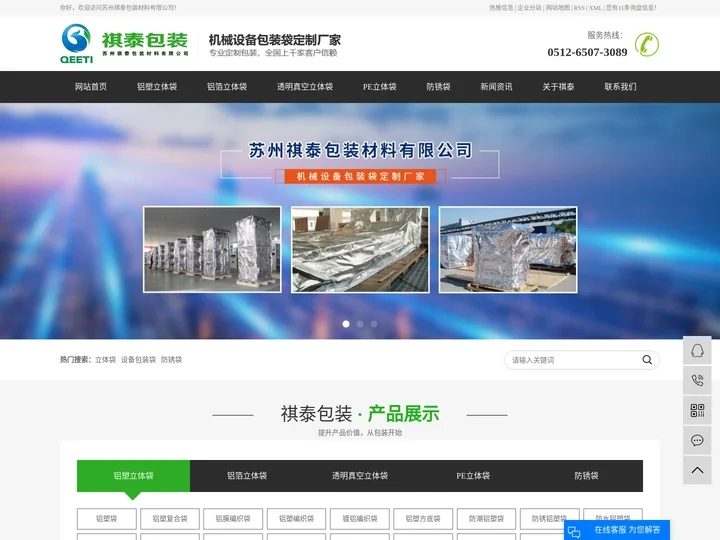Switch to 透明真空立体袋 product tab
Viewport: 720px width, 540px height.
pos(360,476)
